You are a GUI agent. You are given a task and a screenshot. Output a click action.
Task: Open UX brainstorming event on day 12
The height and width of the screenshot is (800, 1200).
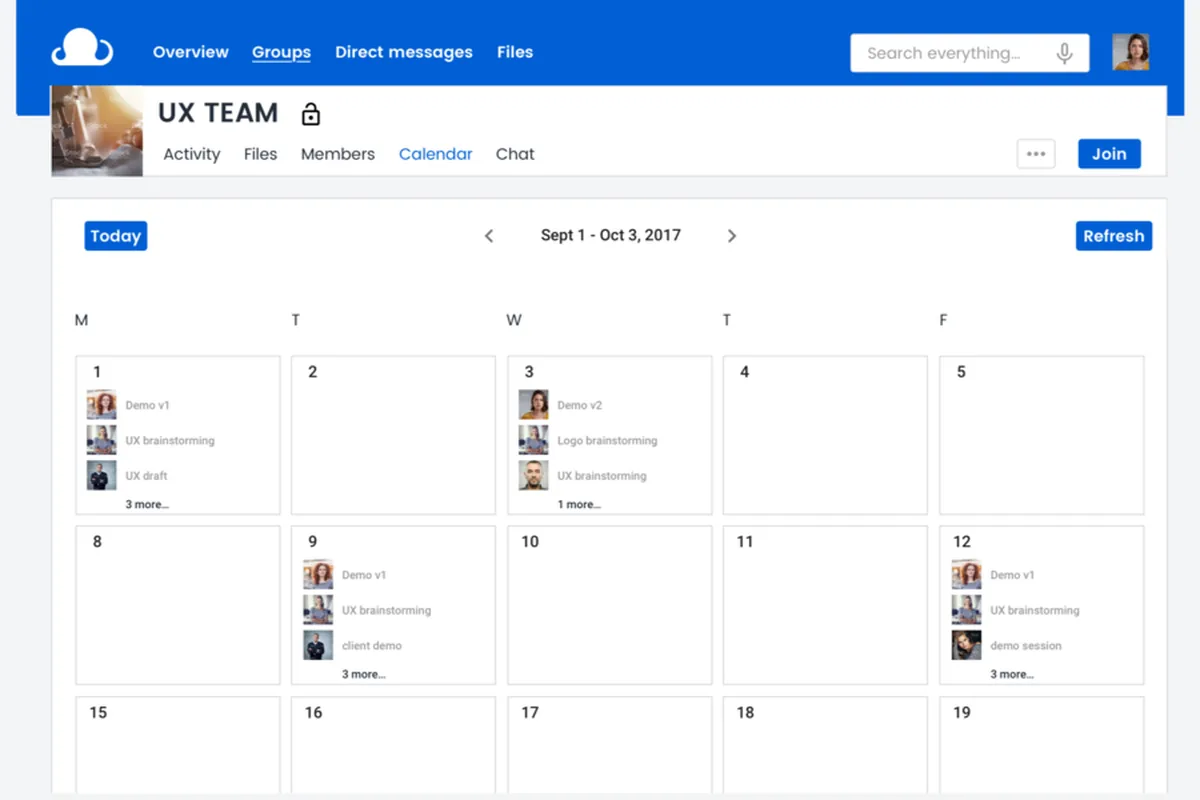[1035, 610]
